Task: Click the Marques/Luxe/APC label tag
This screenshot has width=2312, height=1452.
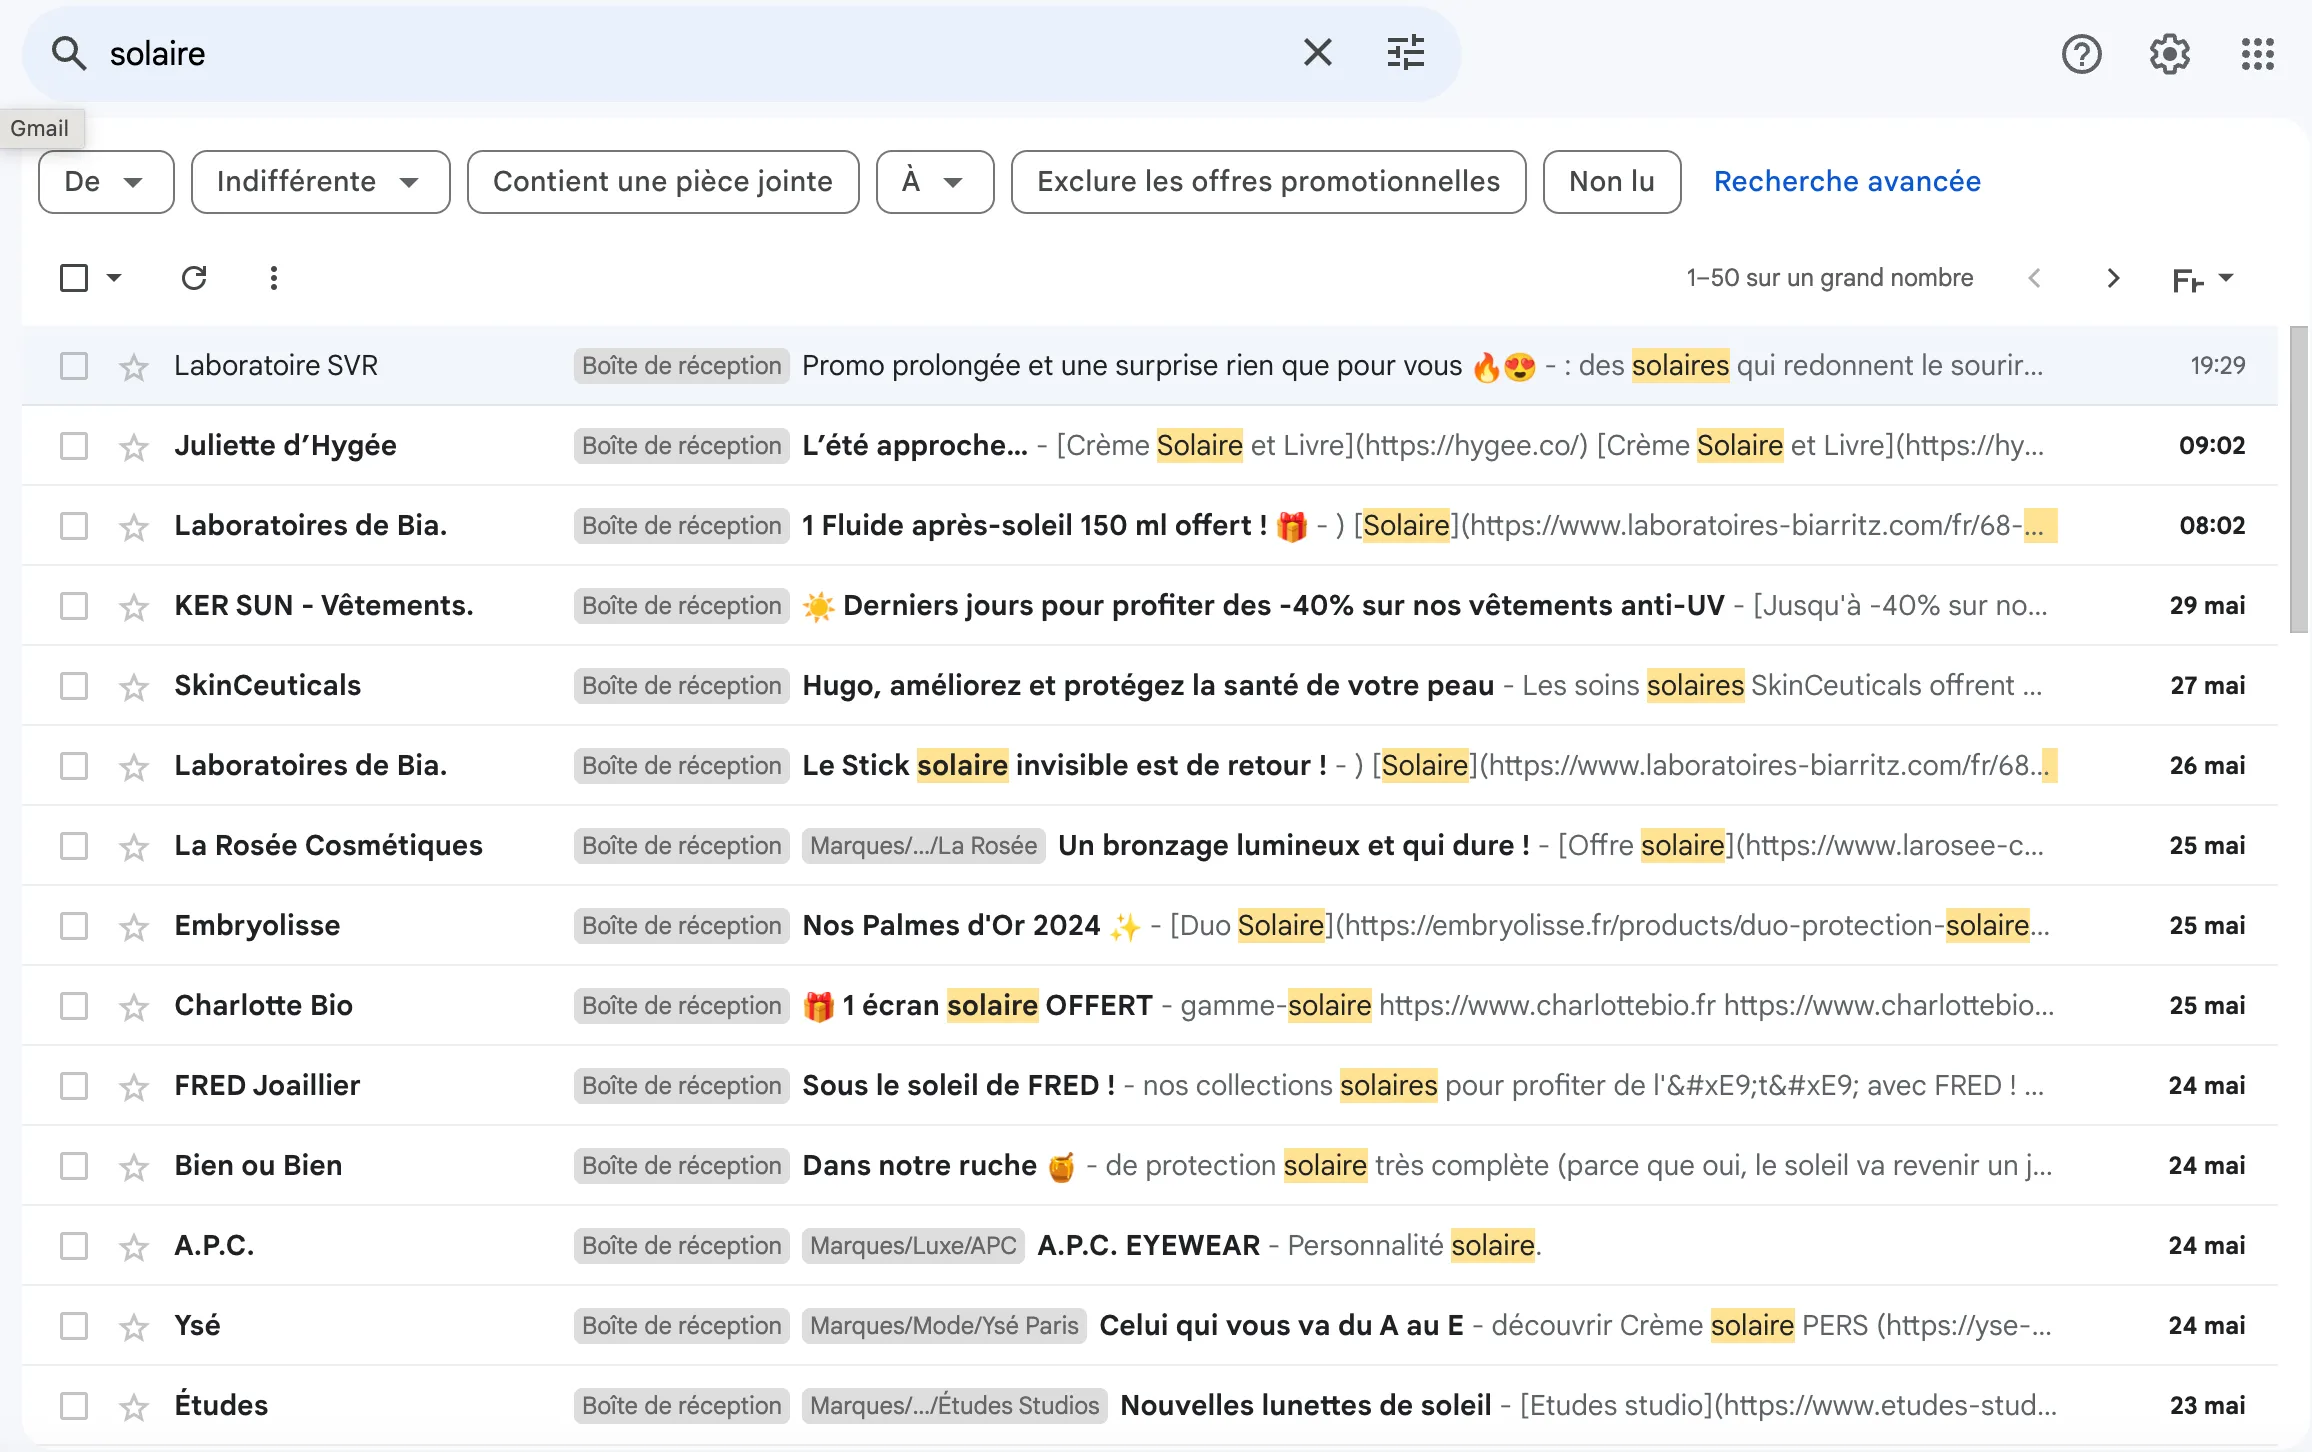Action: (x=913, y=1246)
